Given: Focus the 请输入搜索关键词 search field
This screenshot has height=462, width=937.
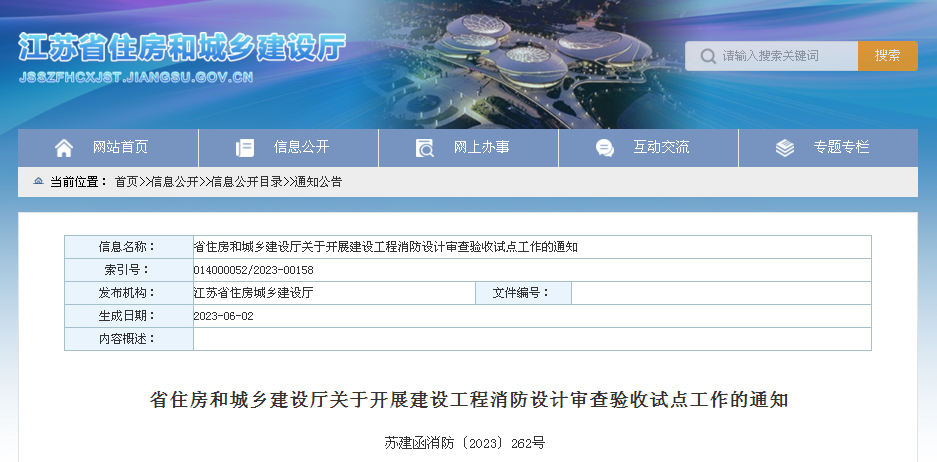Looking at the screenshot, I should [x=771, y=56].
